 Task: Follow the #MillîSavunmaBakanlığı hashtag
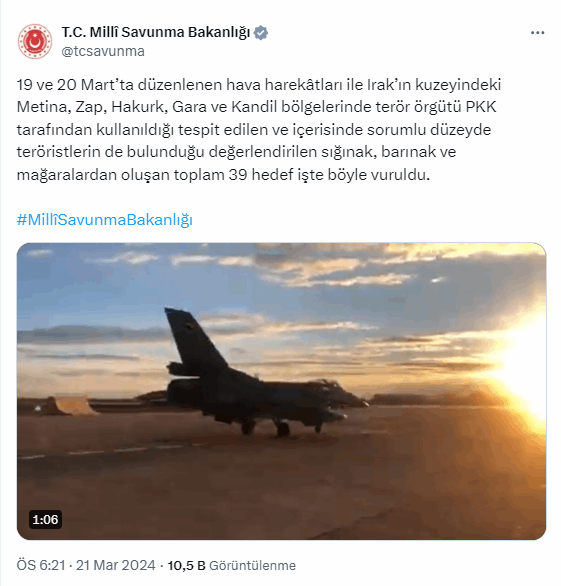pos(105,220)
